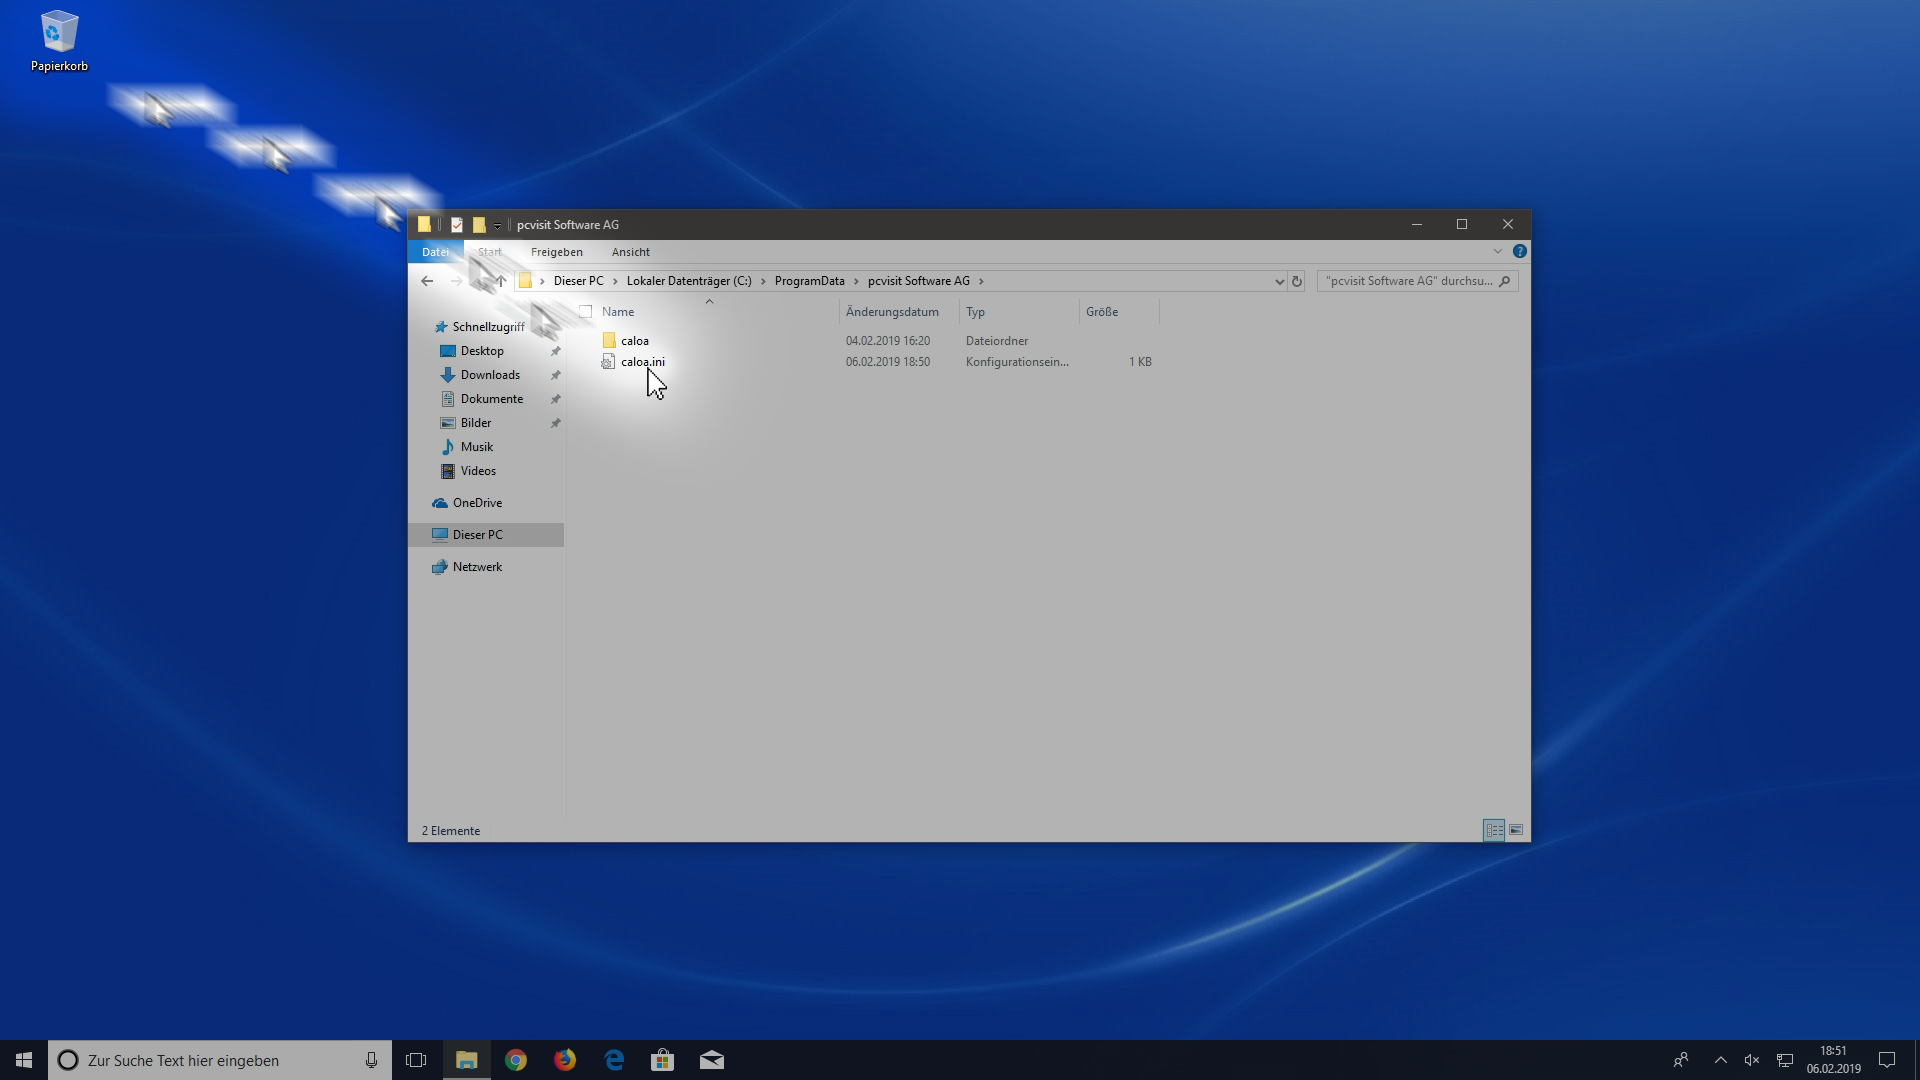Select Netzwerk in the navigation pane
1920x1080 pixels.
477,567
